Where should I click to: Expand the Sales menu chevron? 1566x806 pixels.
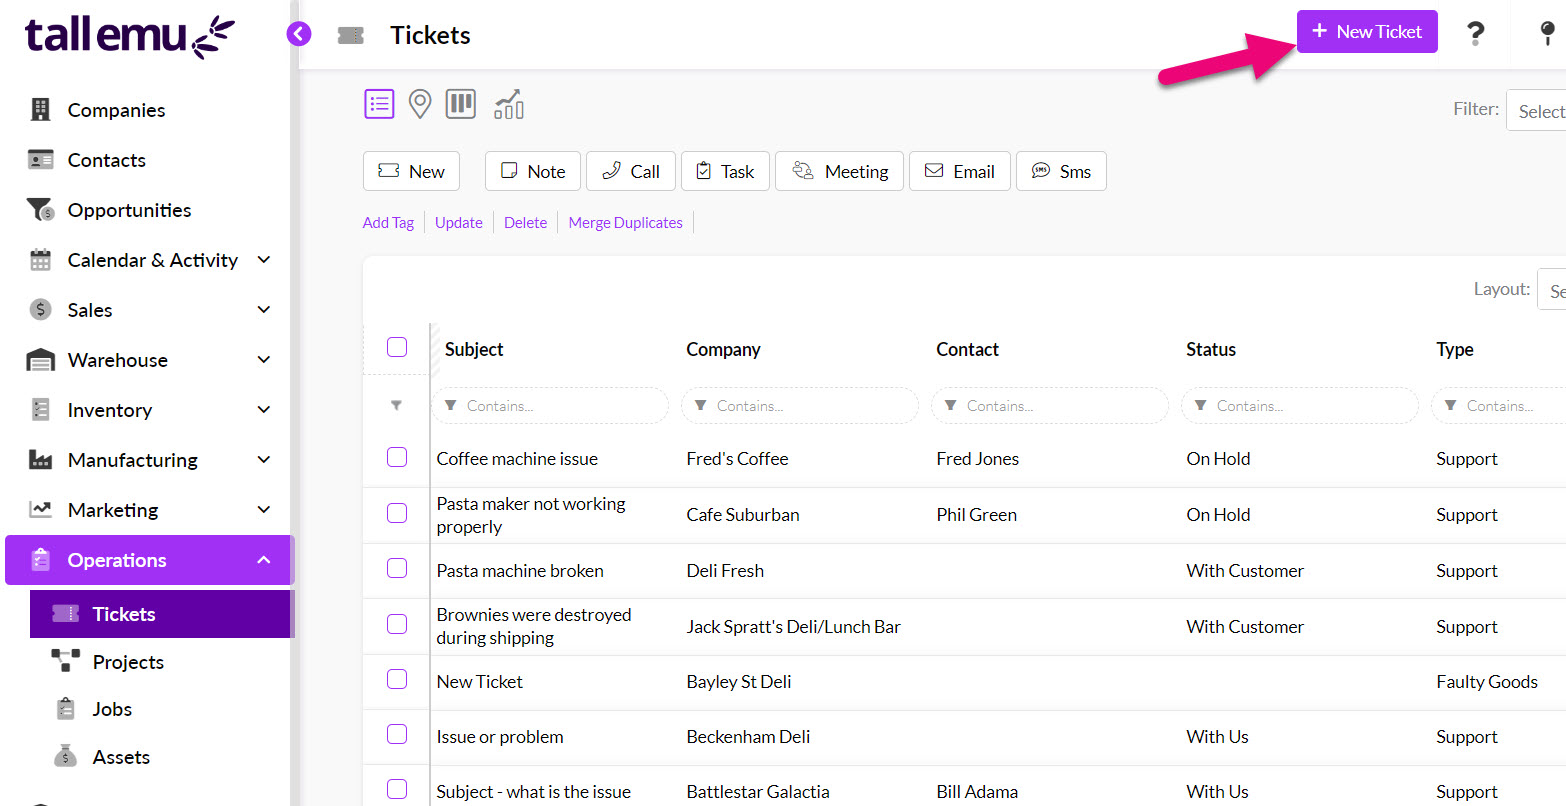point(264,310)
